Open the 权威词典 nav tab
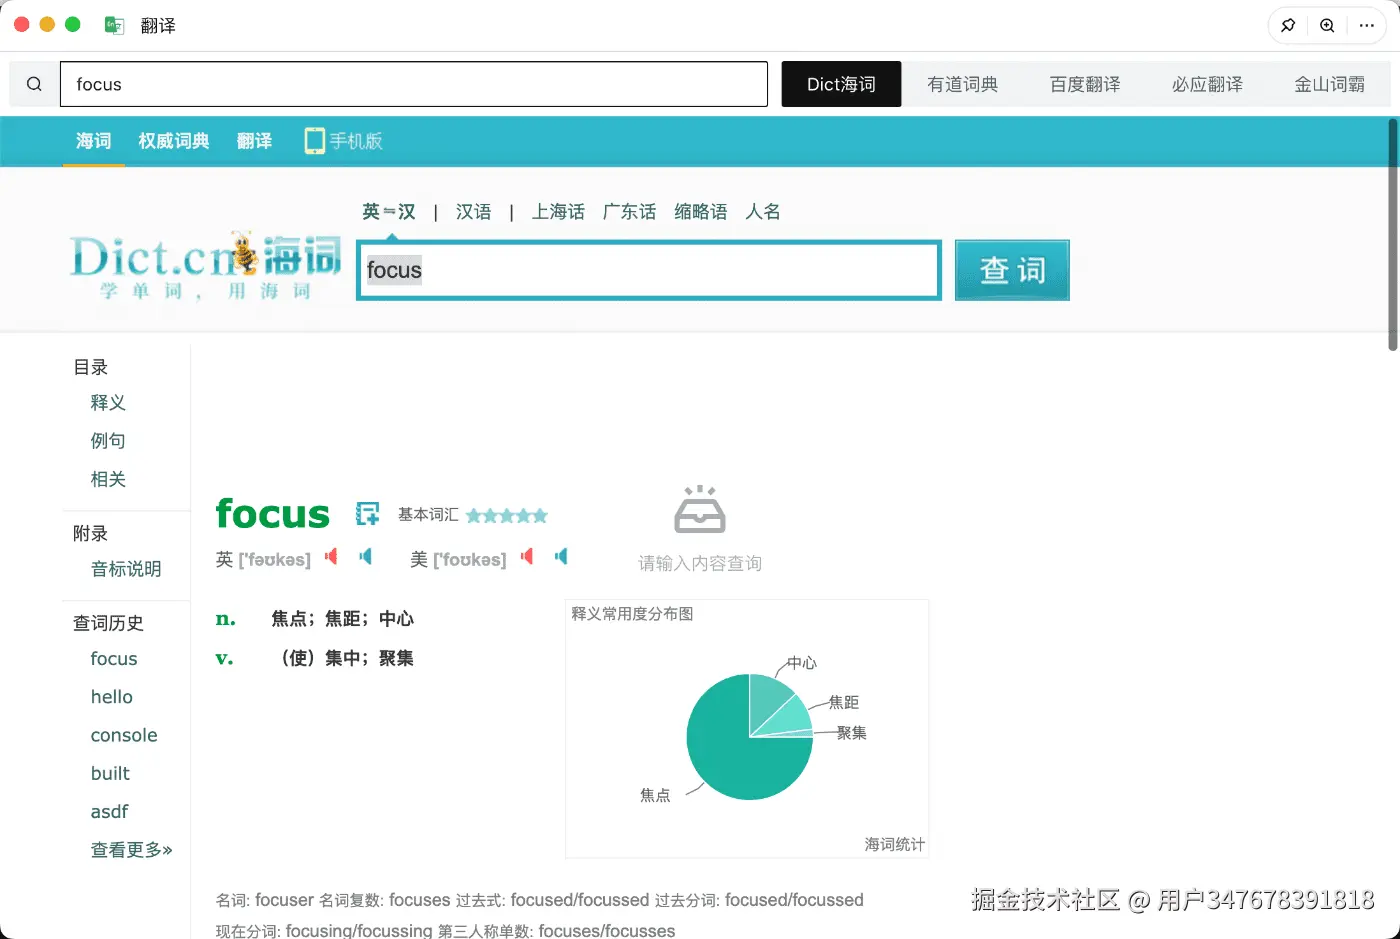The width and height of the screenshot is (1400, 939). coord(174,141)
